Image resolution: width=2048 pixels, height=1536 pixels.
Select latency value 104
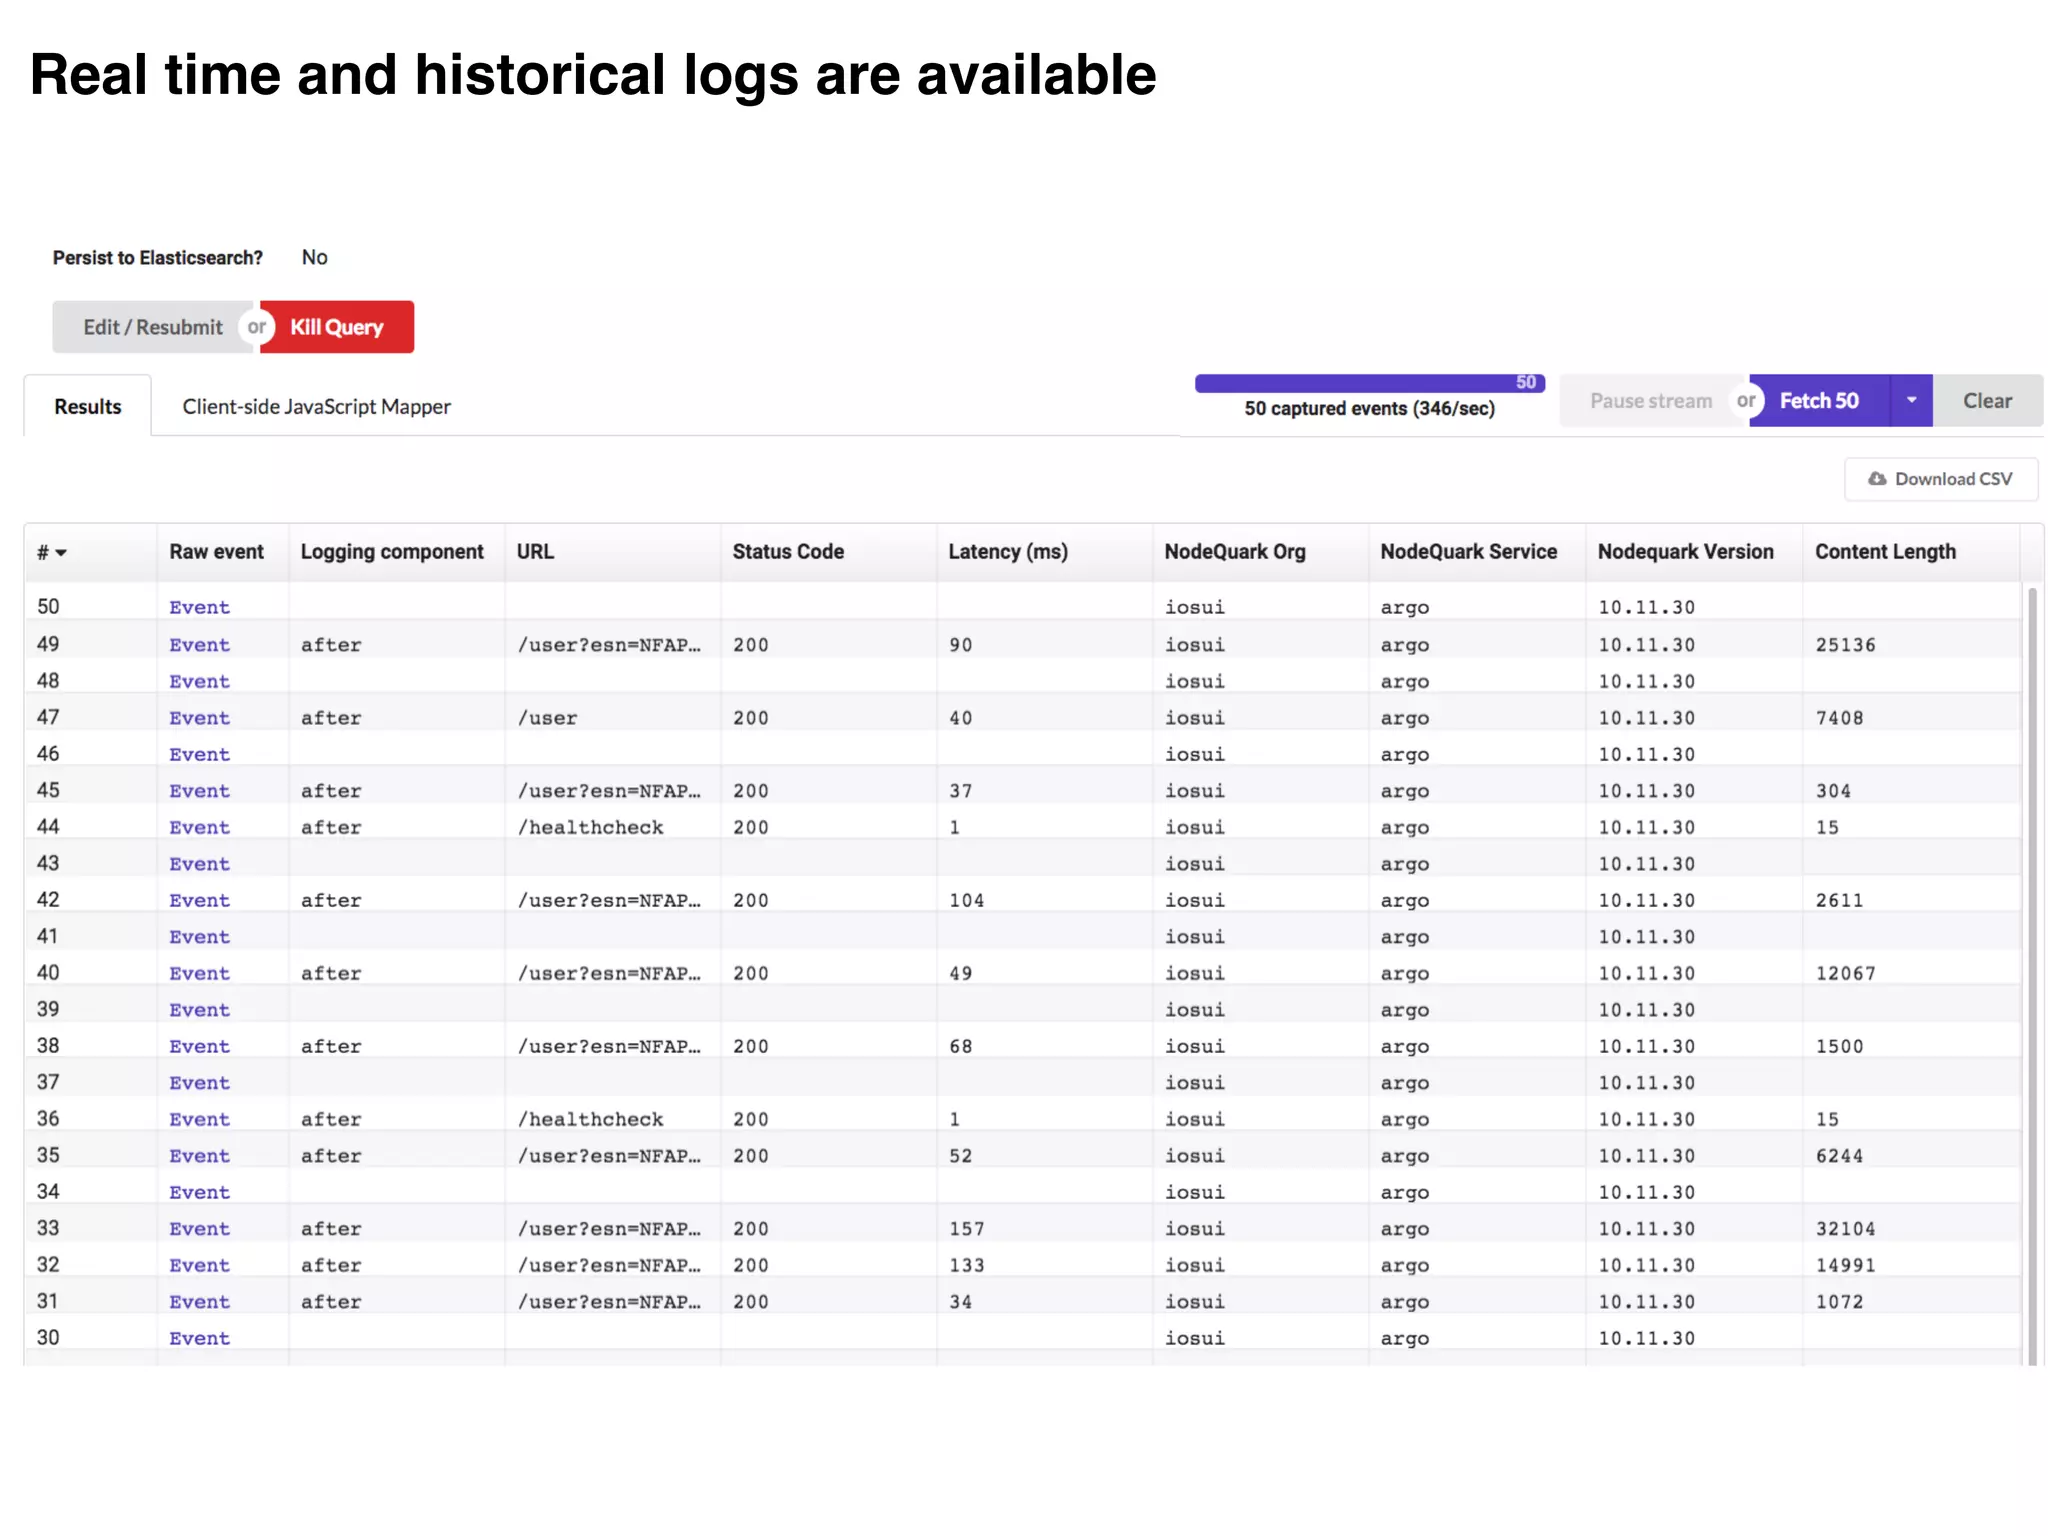[x=966, y=900]
